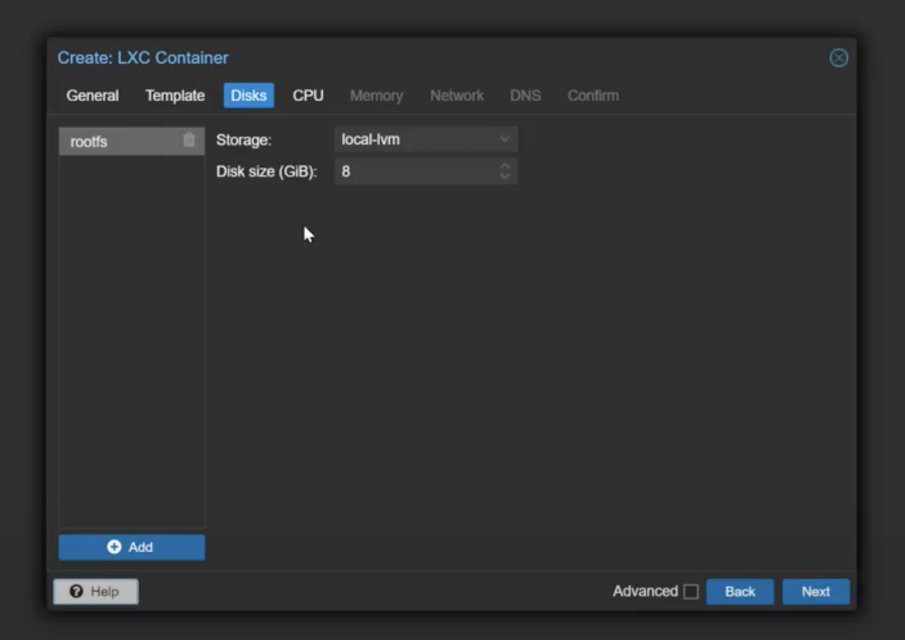The image size is (905, 640).
Task: Switch to the General tab
Action: [92, 96]
